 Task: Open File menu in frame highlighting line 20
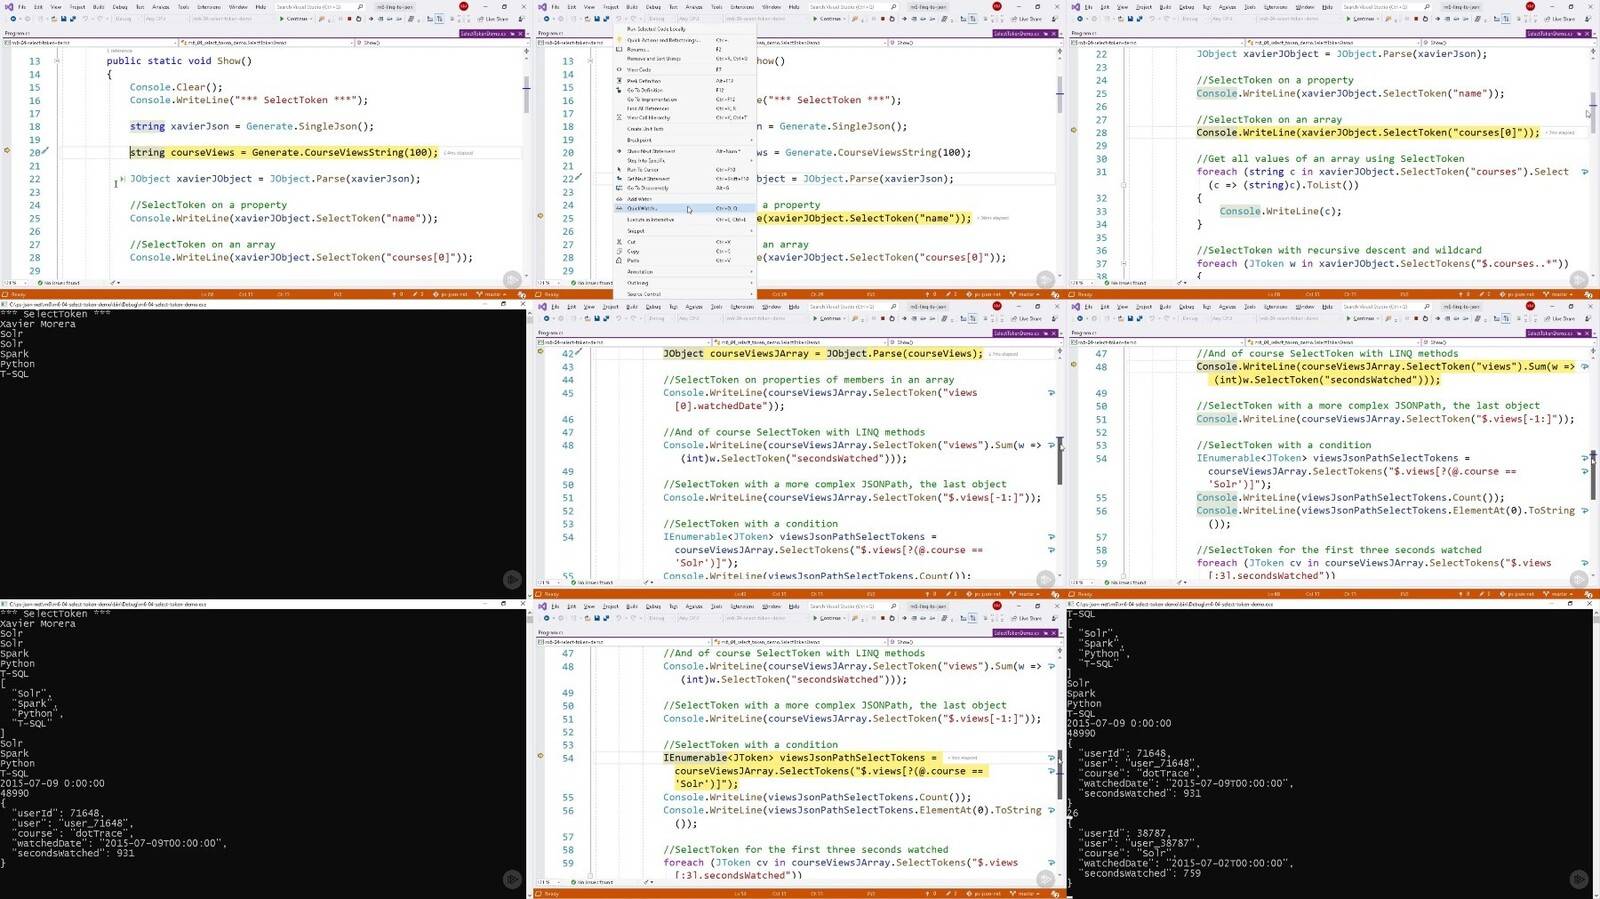click(22, 7)
